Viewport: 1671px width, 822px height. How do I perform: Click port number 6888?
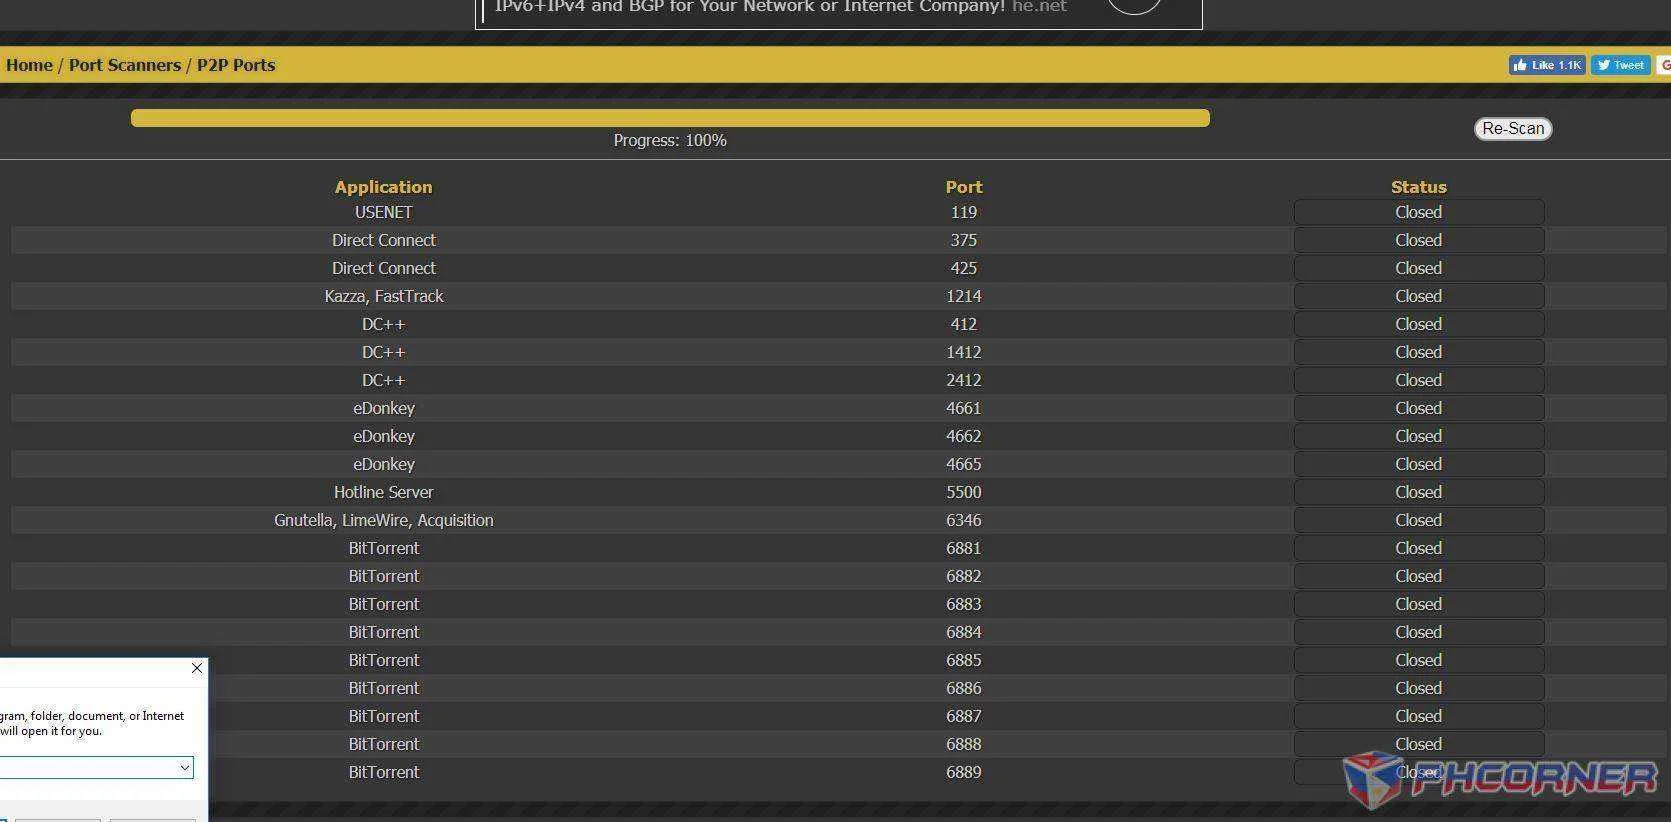964,744
